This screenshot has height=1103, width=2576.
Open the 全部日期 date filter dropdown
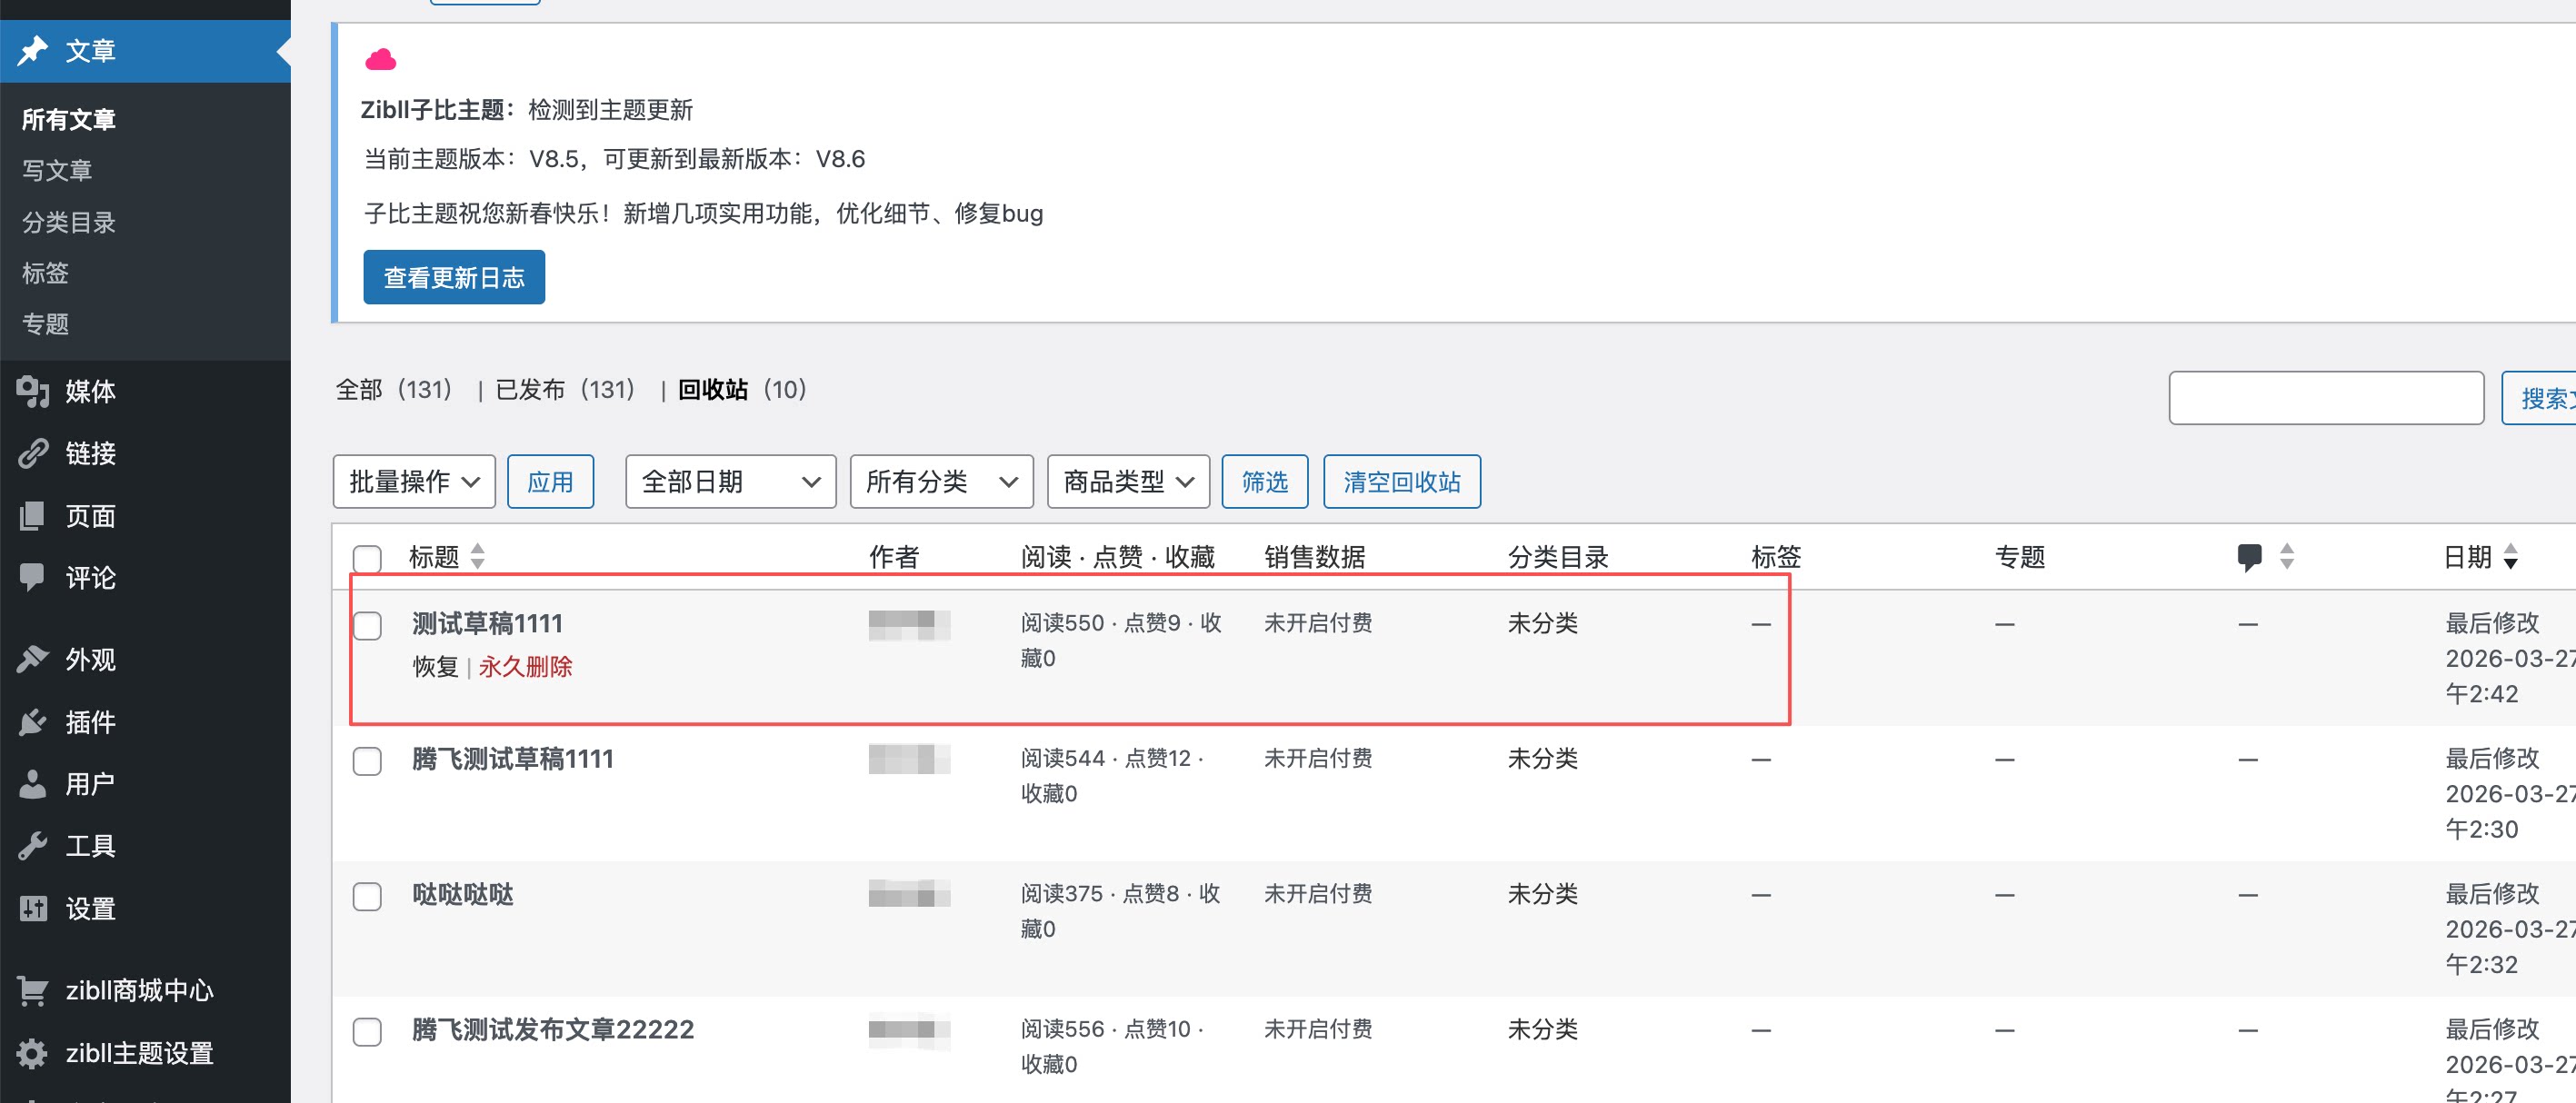(x=729, y=481)
